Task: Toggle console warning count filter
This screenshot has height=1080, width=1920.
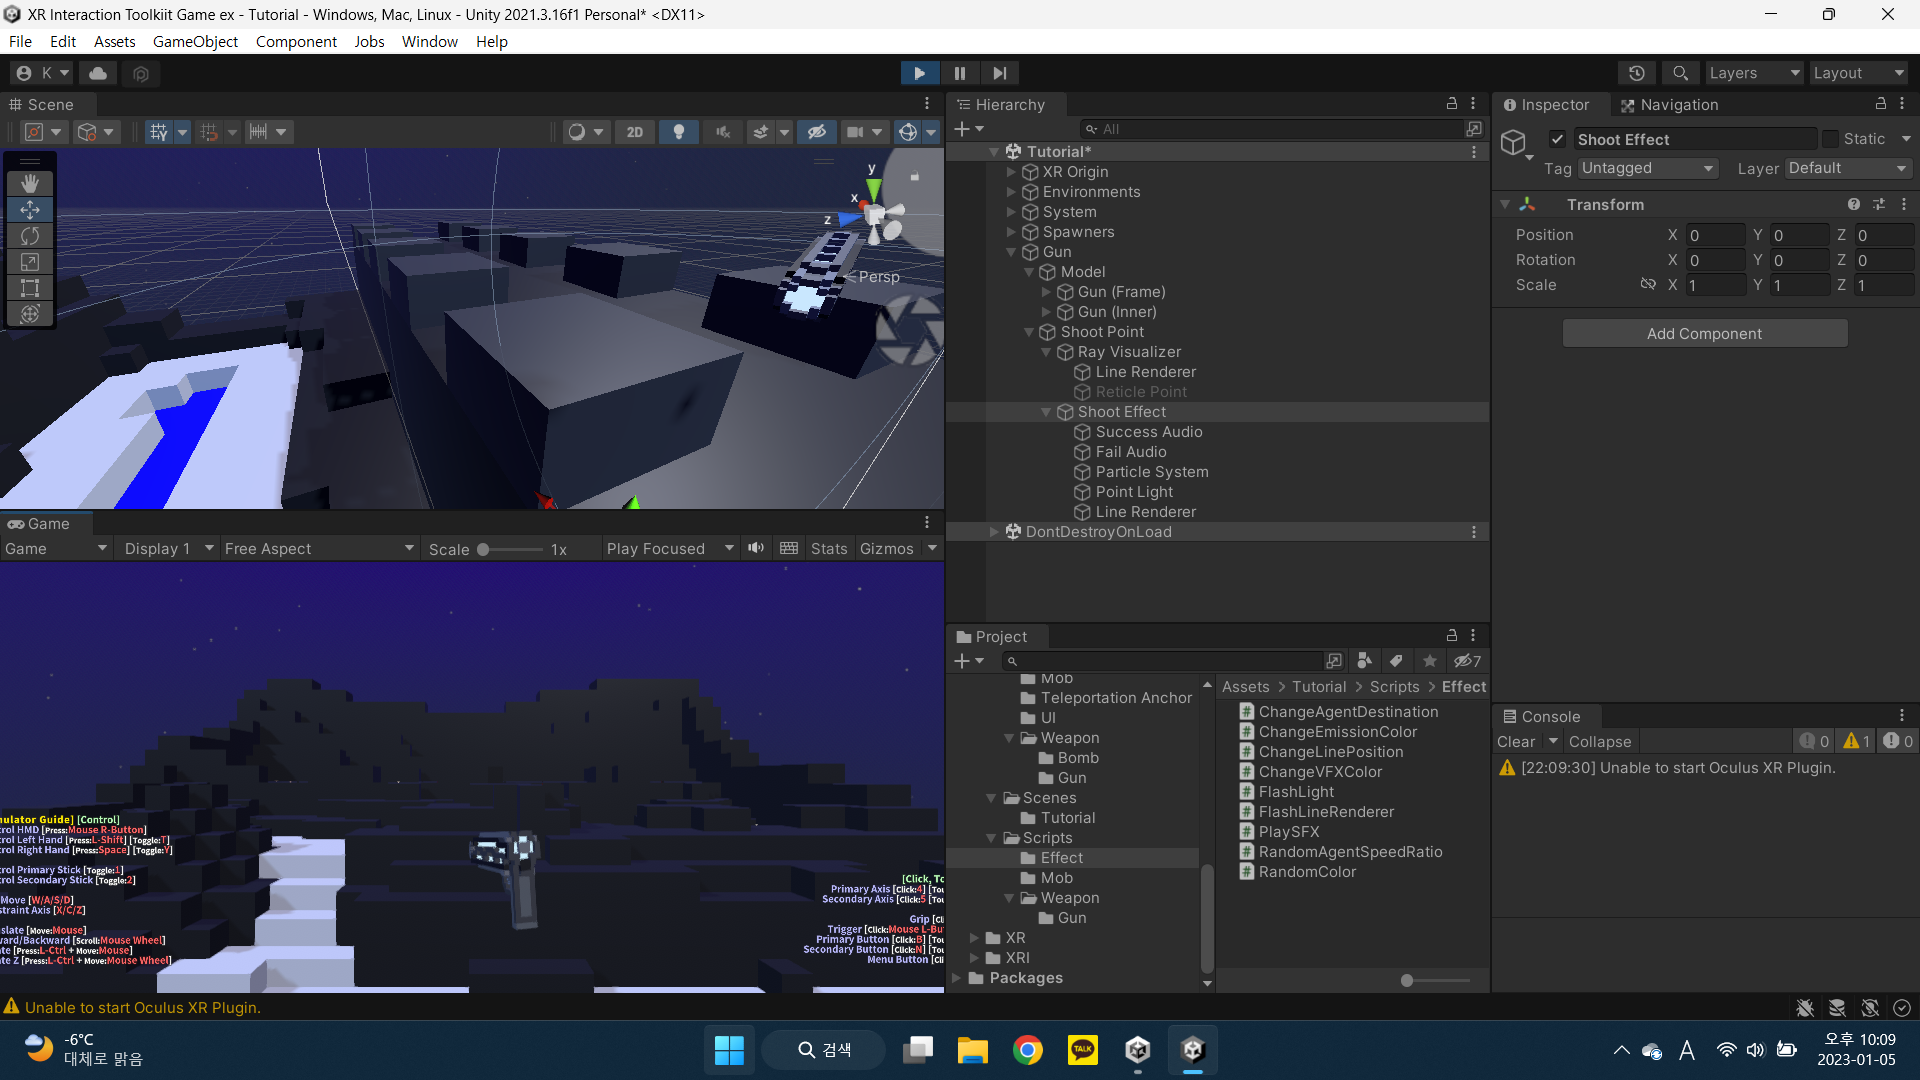Action: point(1857,741)
